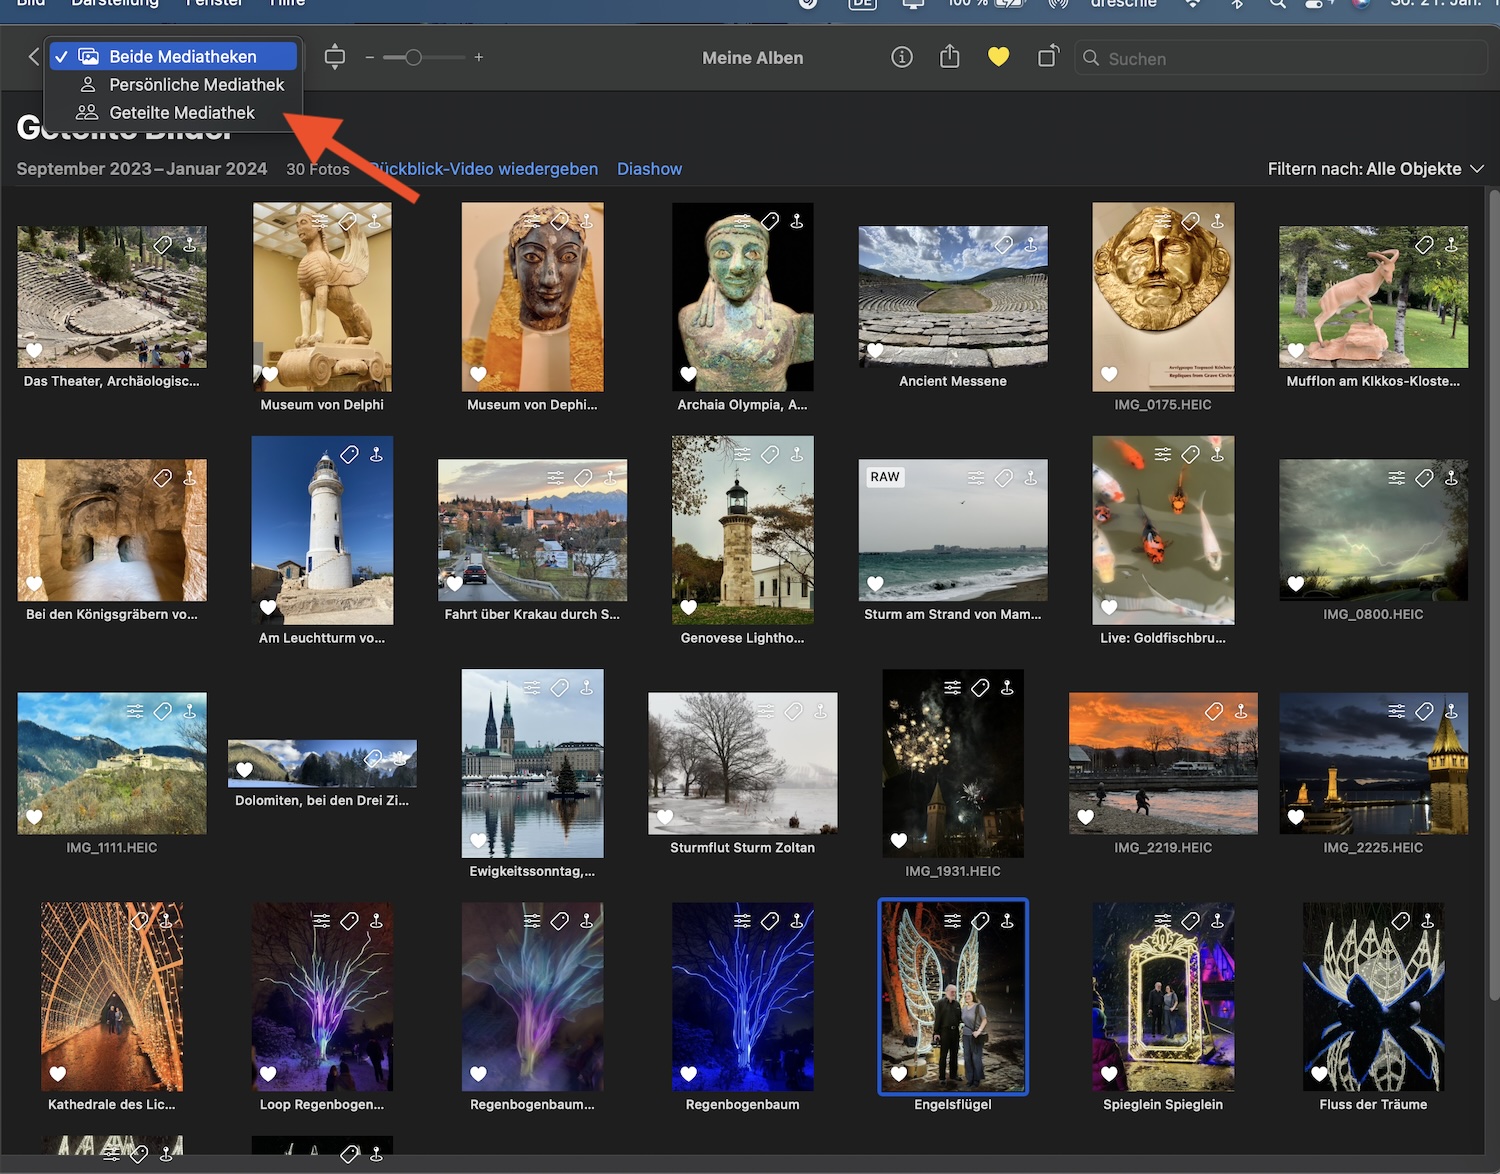This screenshot has height=1174, width=1500.
Task: Click the adjustments icon on the Regenbogenbaum photo
Action: [742, 921]
